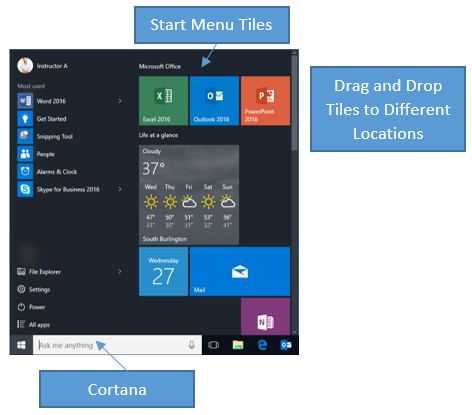Click the Instructor A account name
The width and height of the screenshot is (472, 415).
tap(52, 66)
